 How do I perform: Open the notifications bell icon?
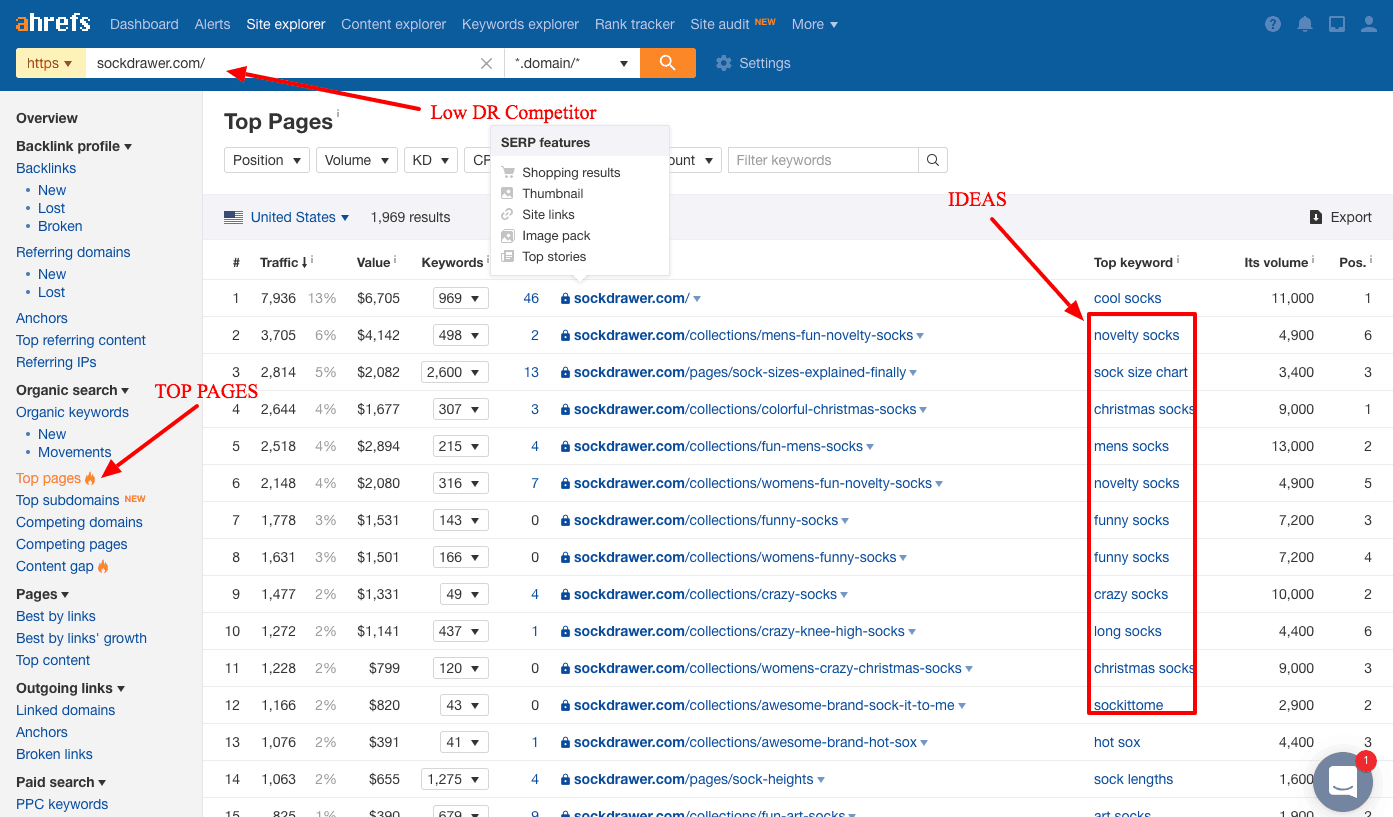click(x=1305, y=24)
